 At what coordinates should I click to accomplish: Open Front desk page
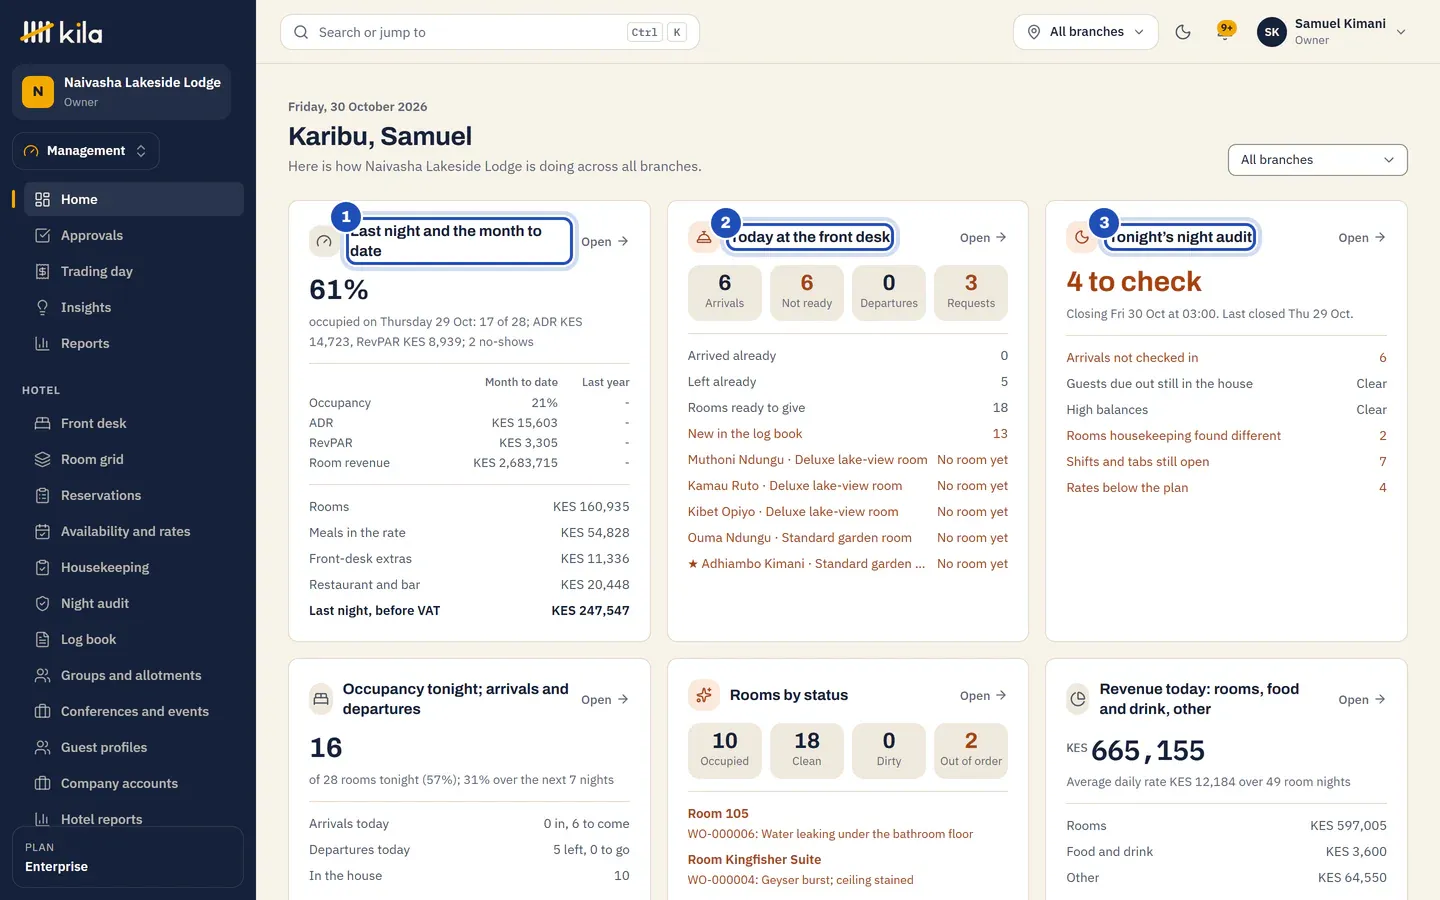click(x=133, y=424)
